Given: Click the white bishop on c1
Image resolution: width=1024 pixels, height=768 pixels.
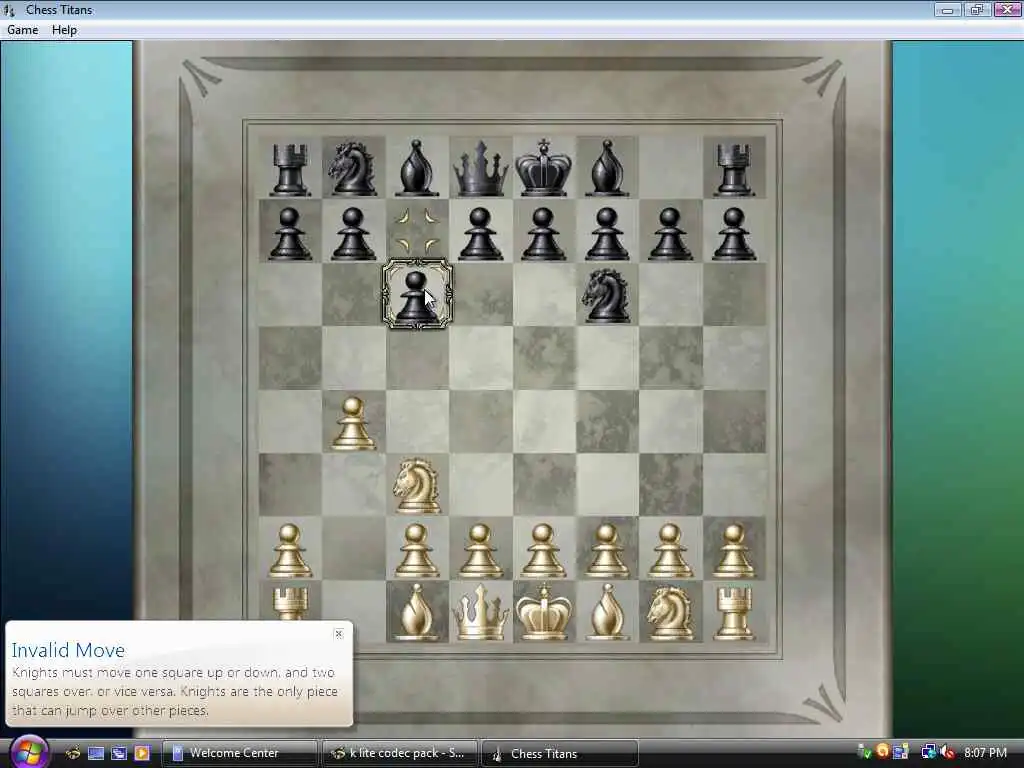Looking at the screenshot, I should 417,612.
